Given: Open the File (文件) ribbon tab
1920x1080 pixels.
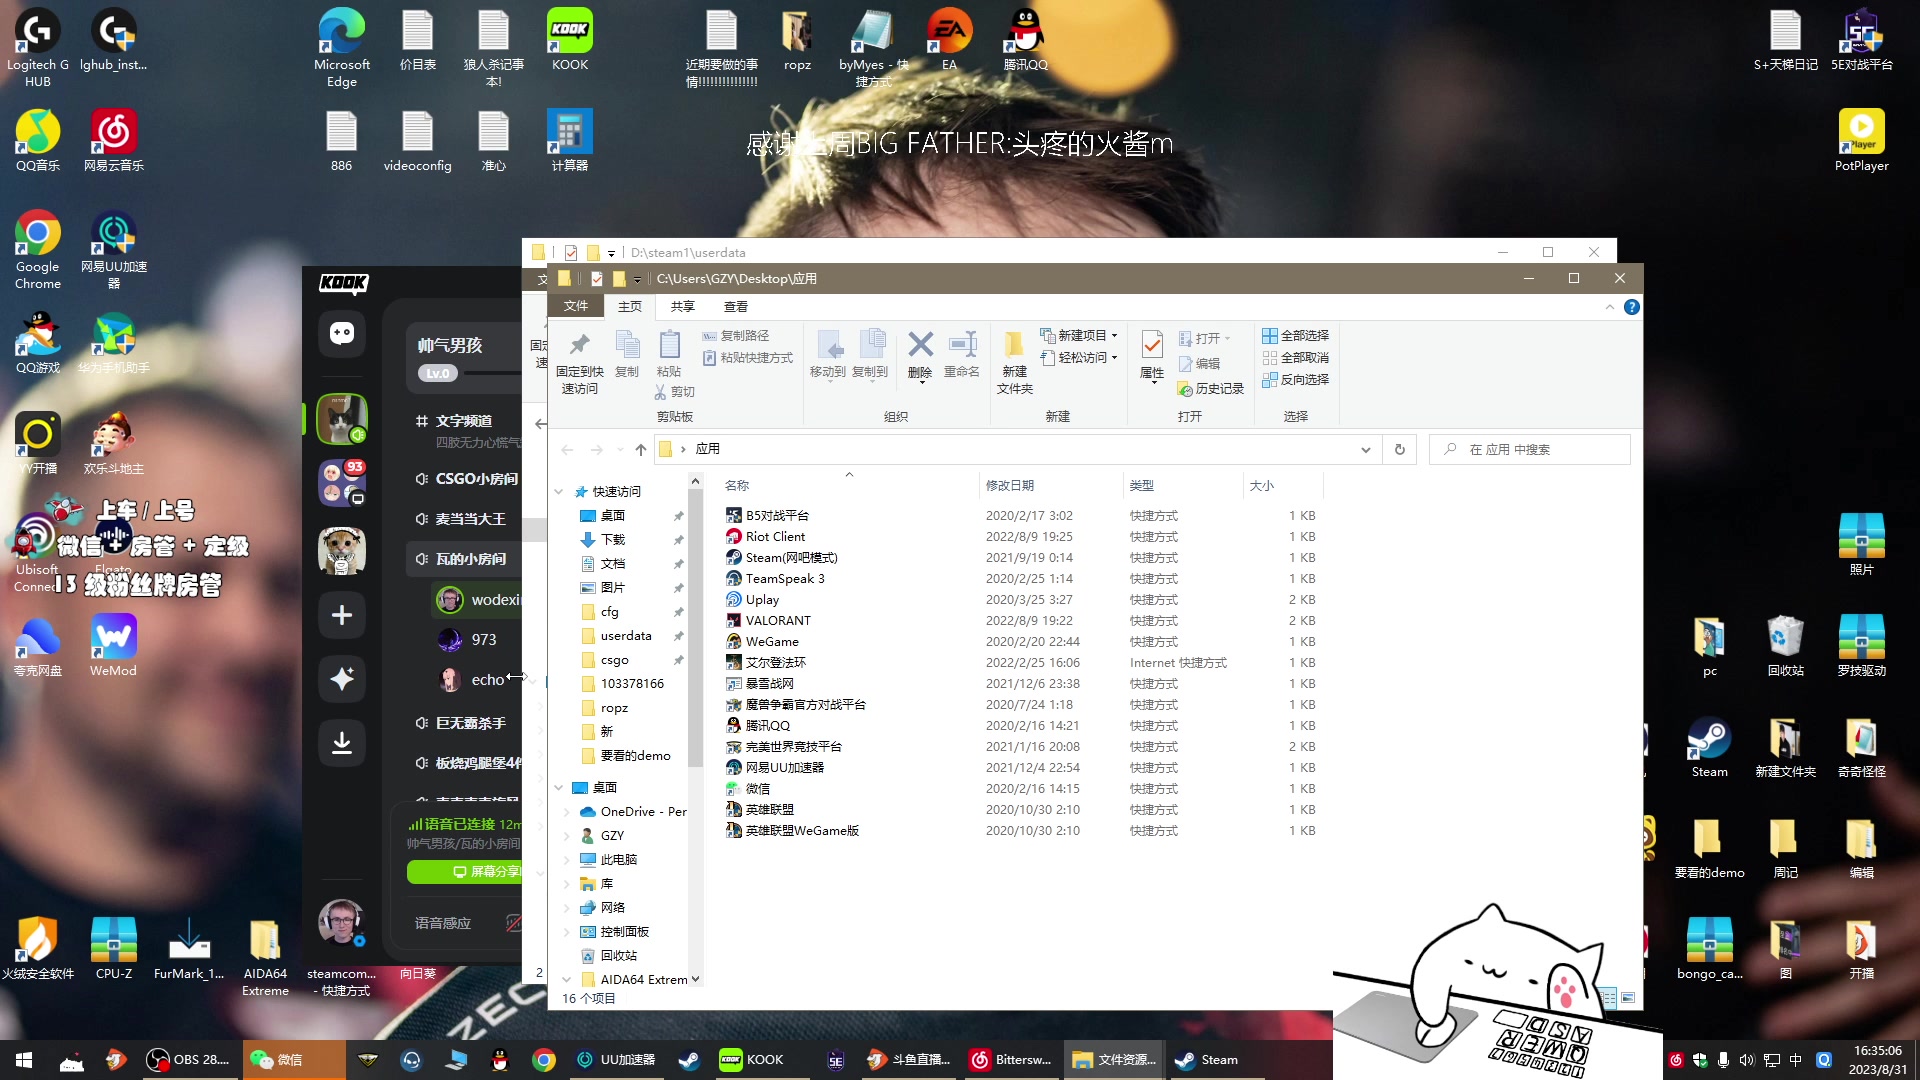Looking at the screenshot, I should coord(576,306).
